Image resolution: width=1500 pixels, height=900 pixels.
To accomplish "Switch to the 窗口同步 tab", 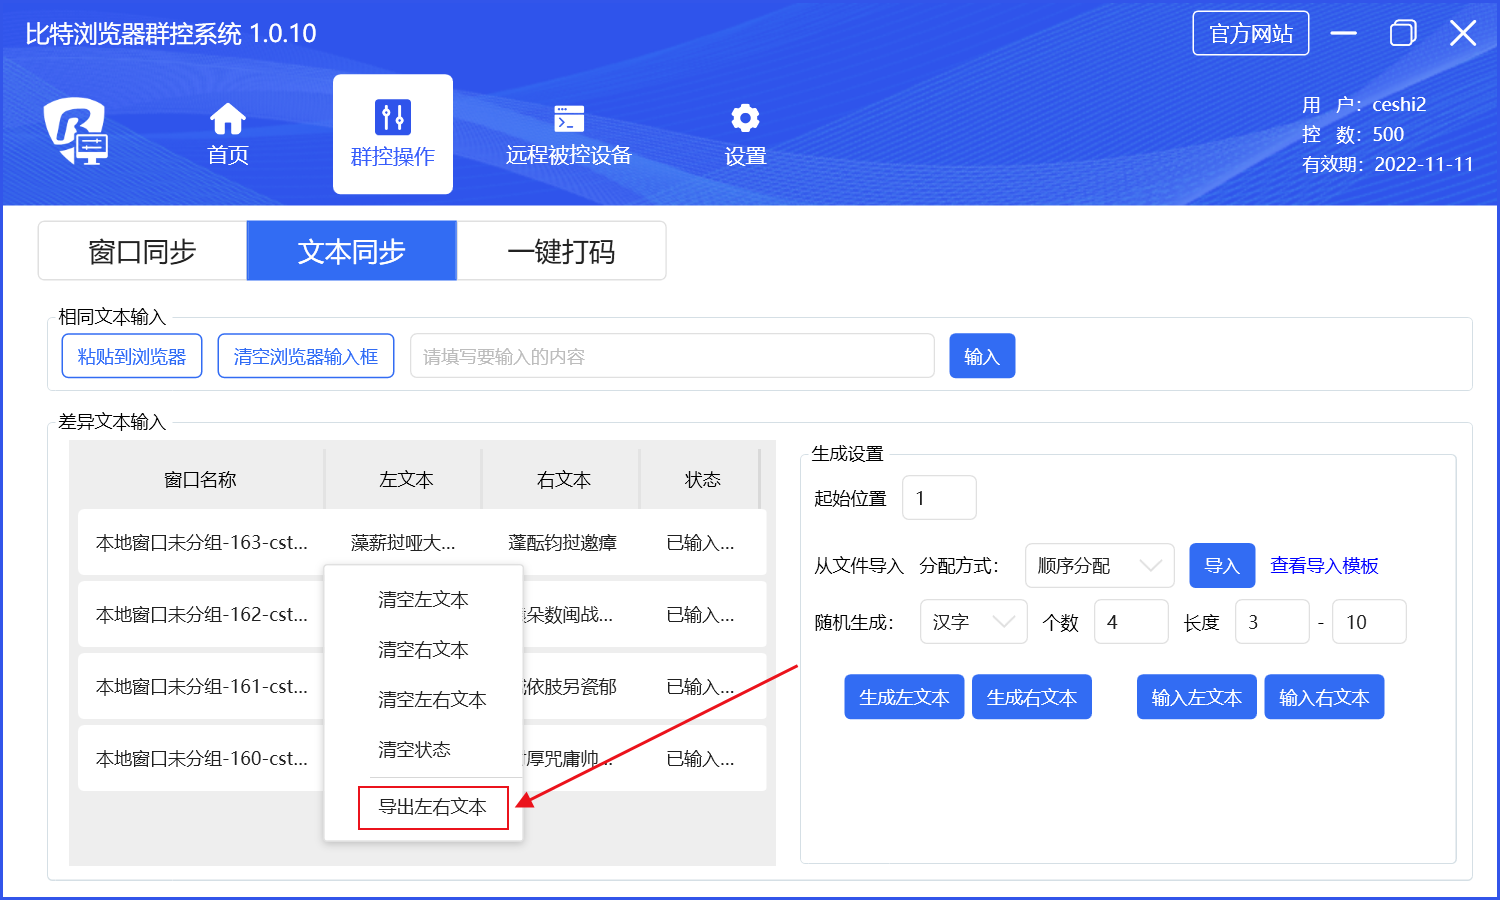I will [142, 251].
